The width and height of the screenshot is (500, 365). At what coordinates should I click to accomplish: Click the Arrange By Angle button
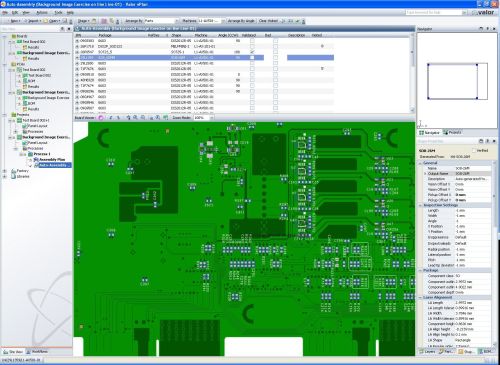[x=241, y=21]
